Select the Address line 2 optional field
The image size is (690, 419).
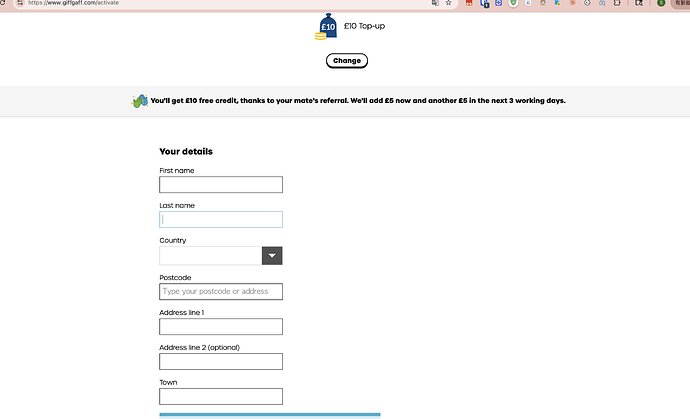coord(221,361)
